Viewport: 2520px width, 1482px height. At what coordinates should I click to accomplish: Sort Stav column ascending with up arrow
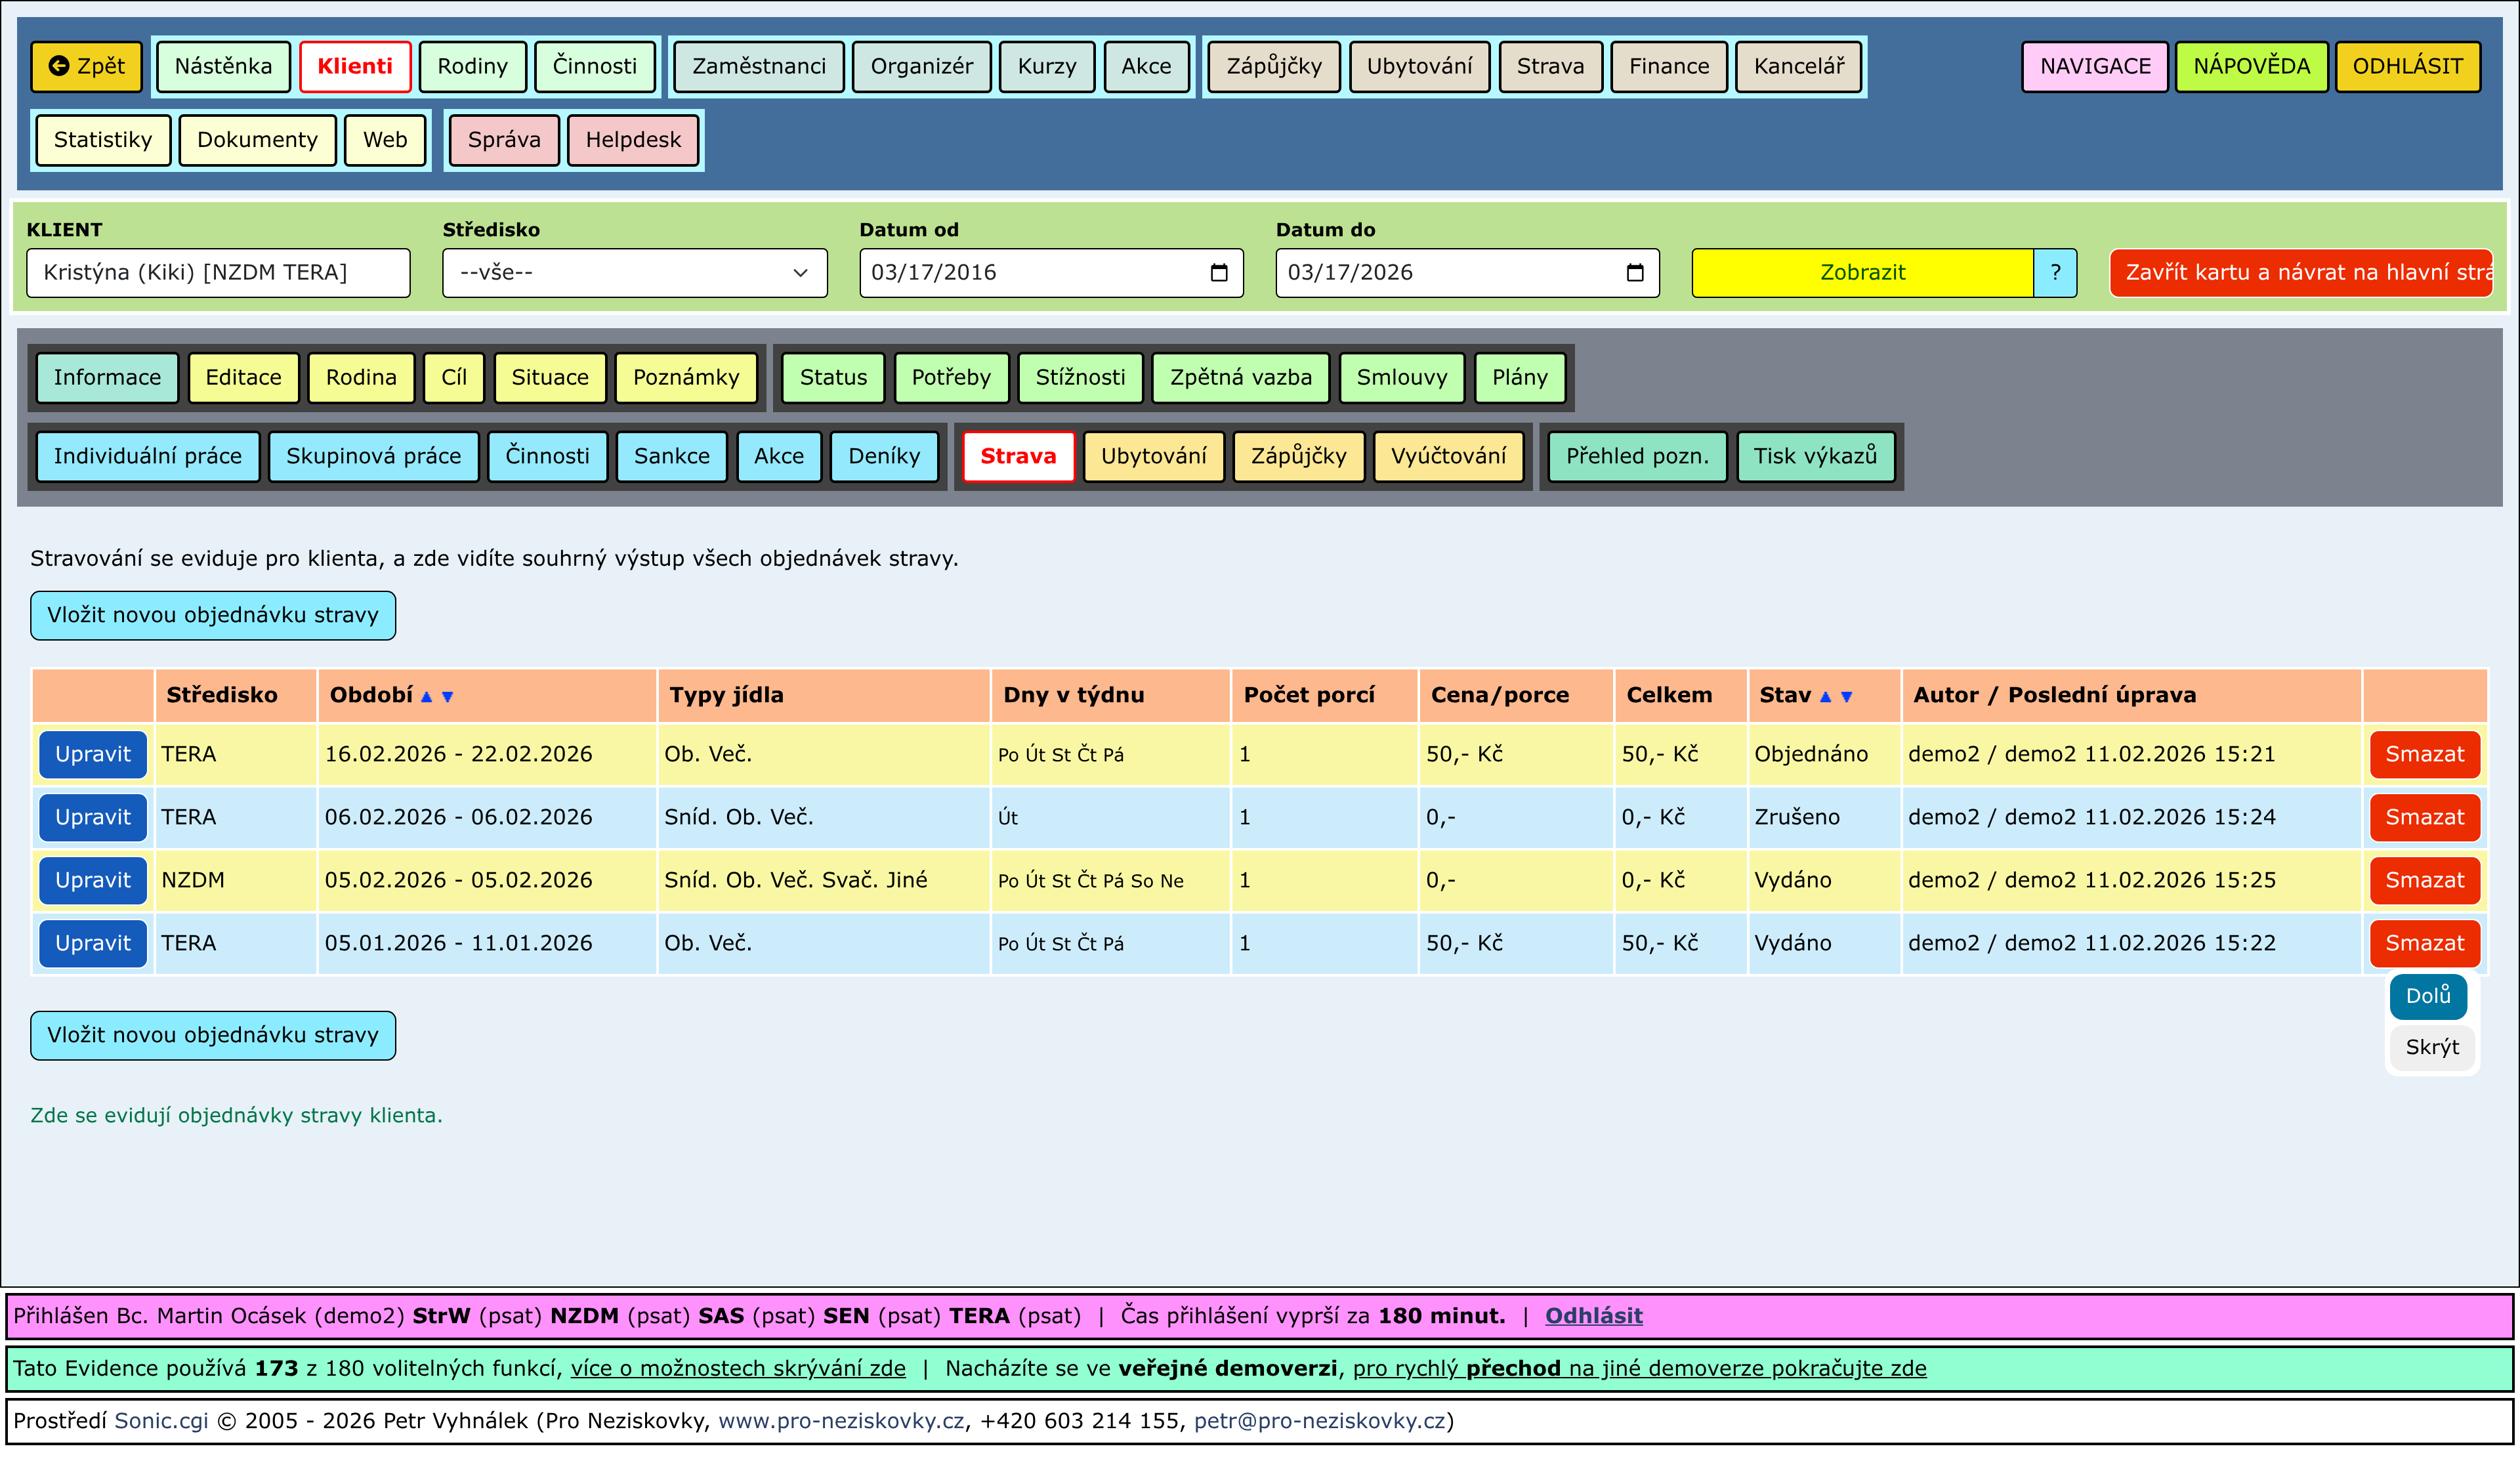(x=1825, y=697)
